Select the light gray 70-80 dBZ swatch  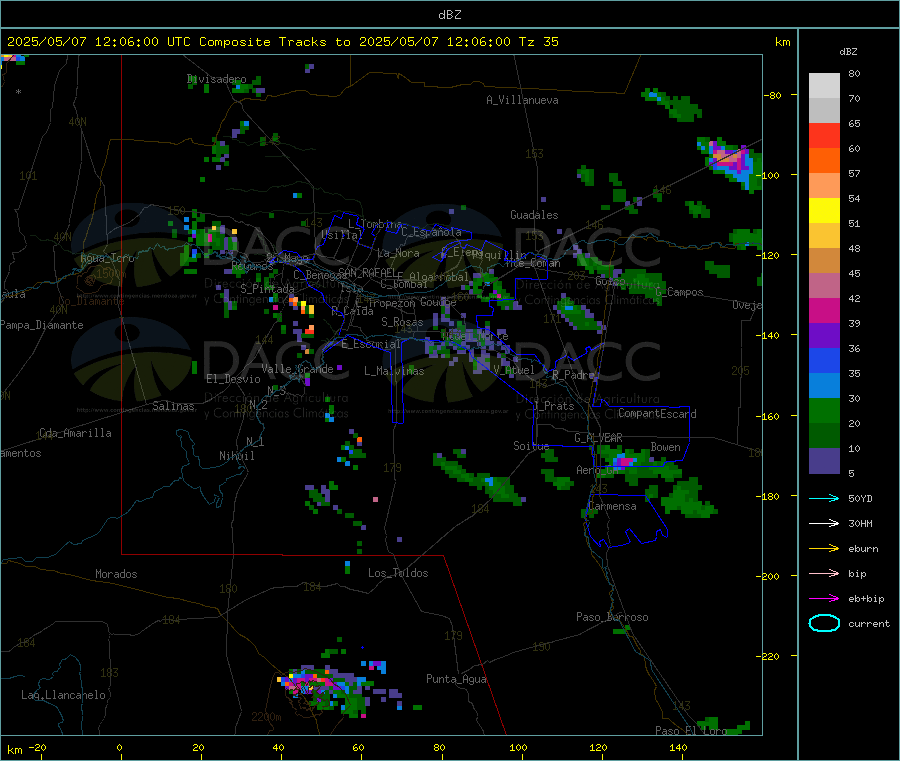click(x=824, y=86)
